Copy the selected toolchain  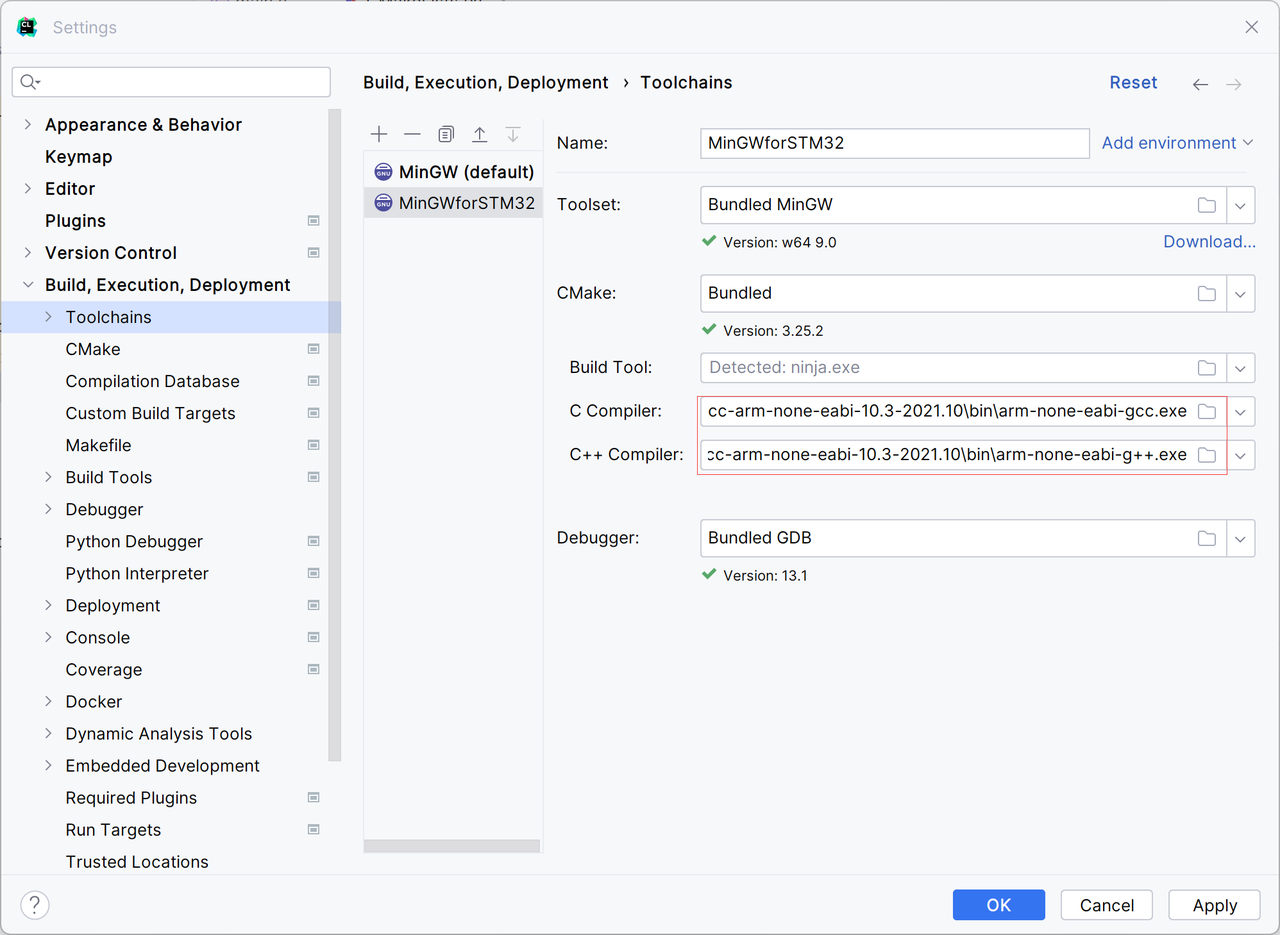coord(446,134)
